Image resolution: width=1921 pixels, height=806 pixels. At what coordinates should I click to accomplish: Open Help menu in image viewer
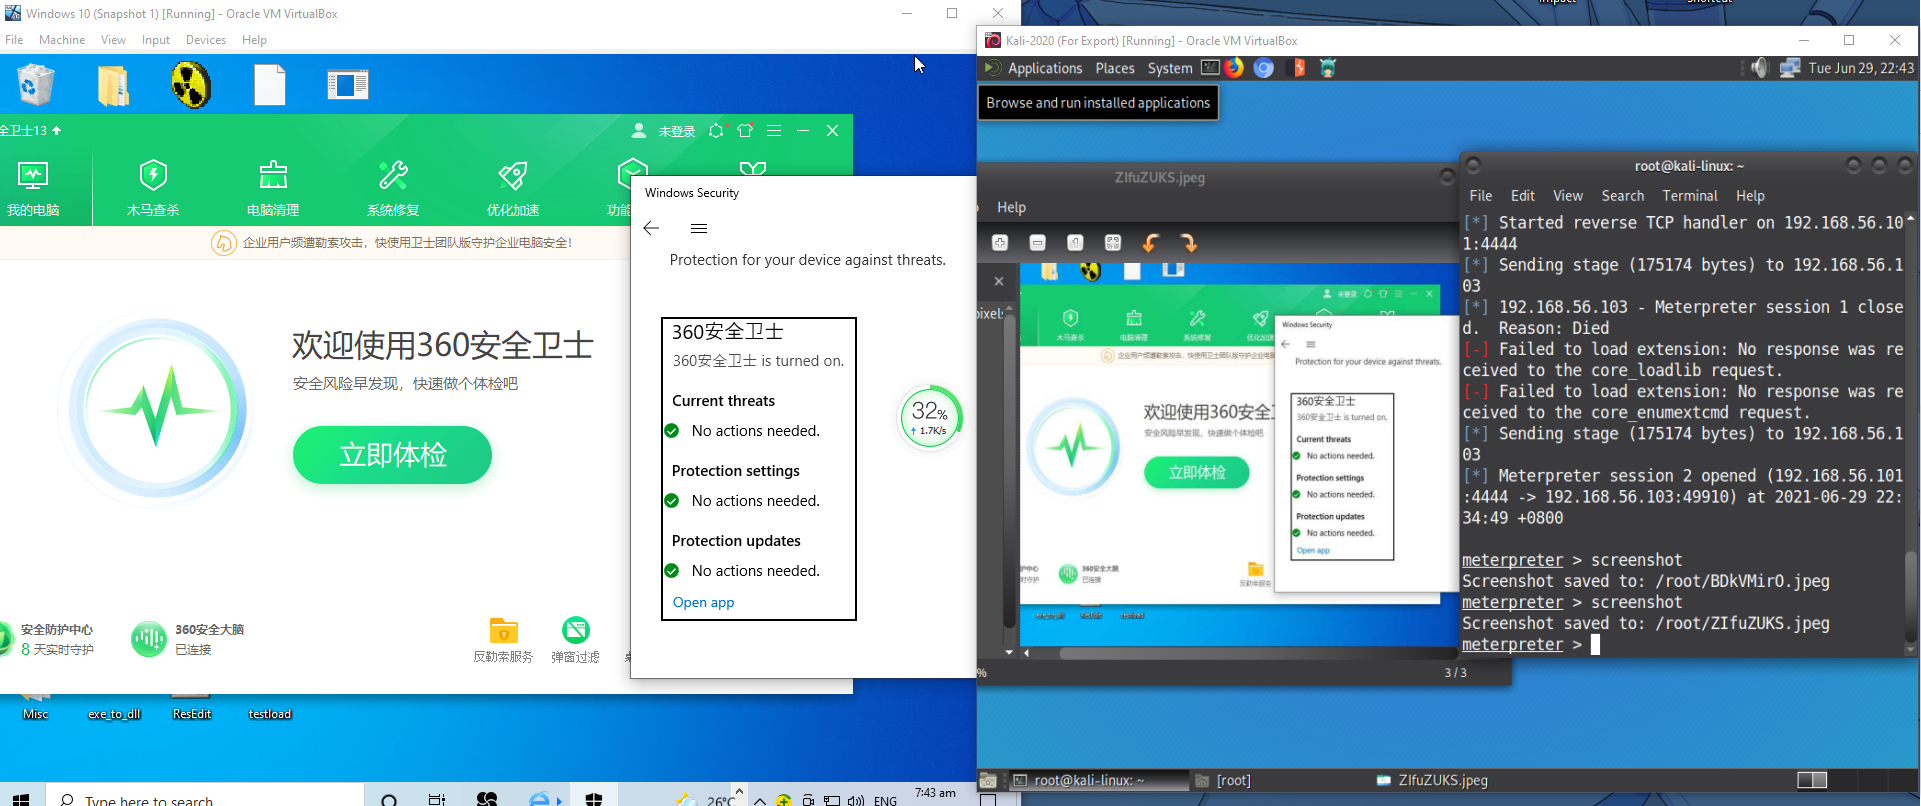(1011, 207)
